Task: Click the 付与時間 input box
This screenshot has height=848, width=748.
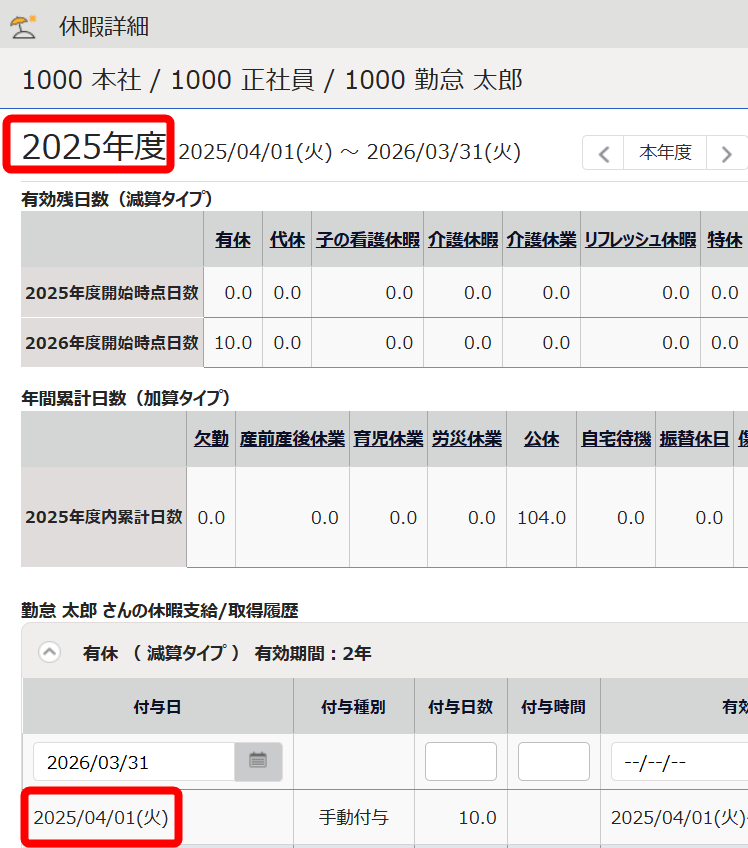Action: [x=554, y=761]
